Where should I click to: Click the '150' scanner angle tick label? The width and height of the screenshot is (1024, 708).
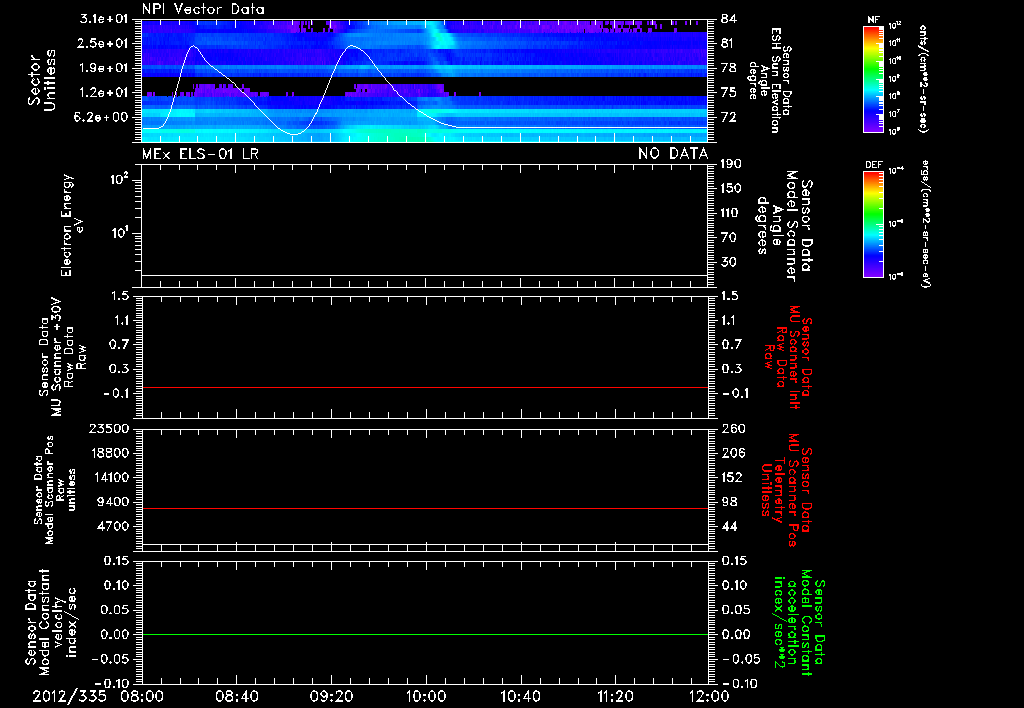[731, 189]
